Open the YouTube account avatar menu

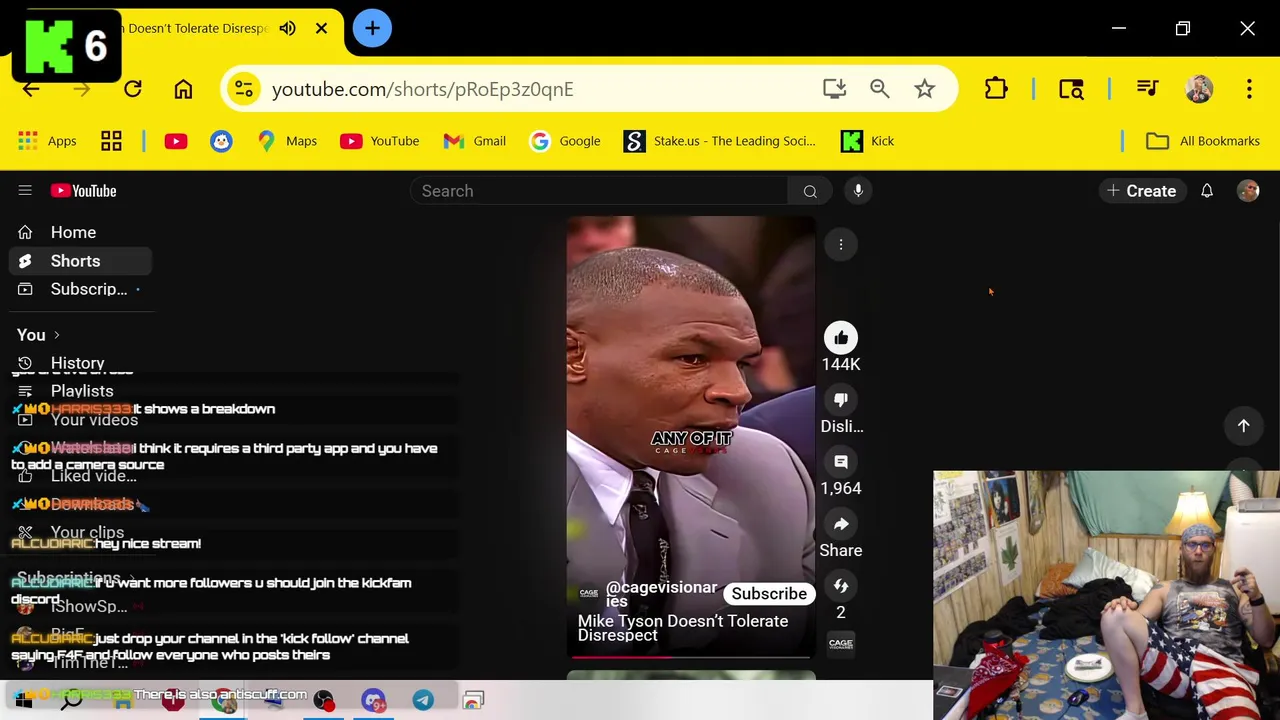click(x=1248, y=191)
